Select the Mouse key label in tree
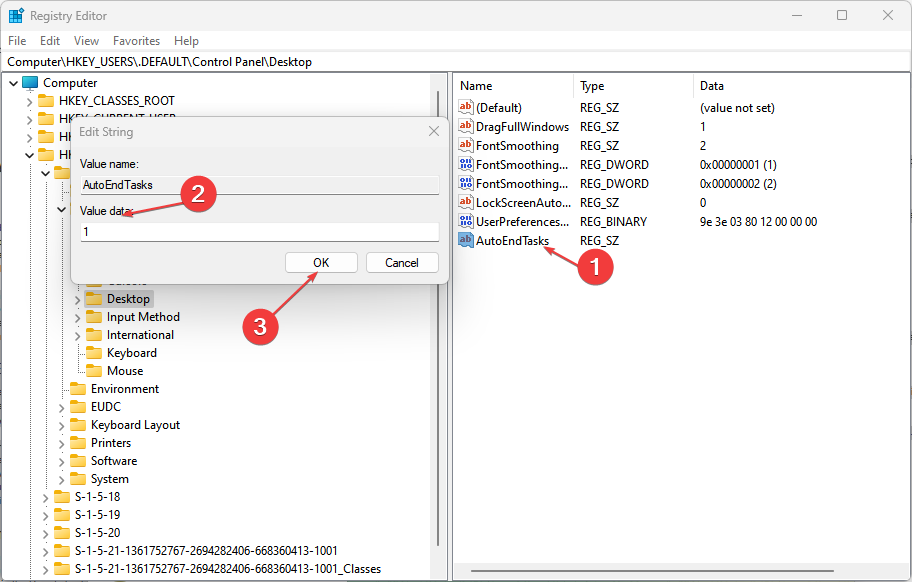912x582 pixels. tap(125, 371)
